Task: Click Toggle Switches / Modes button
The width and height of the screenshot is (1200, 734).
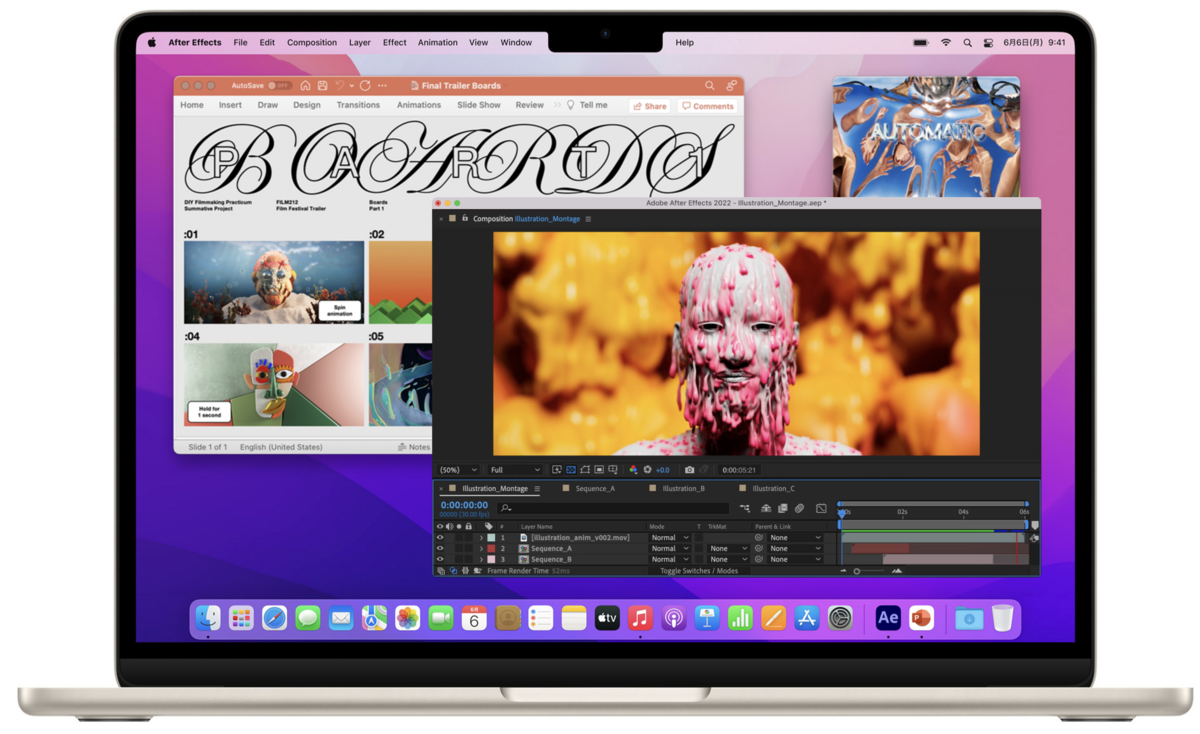Action: (x=699, y=571)
